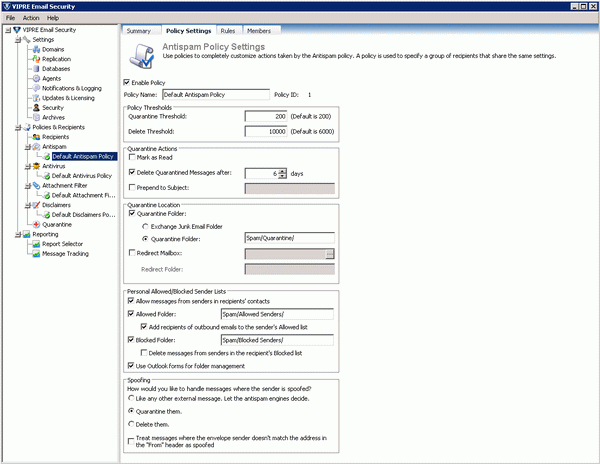Open the Action menu
Image resolution: width=600 pixels, height=464 pixels.
pos(31,18)
